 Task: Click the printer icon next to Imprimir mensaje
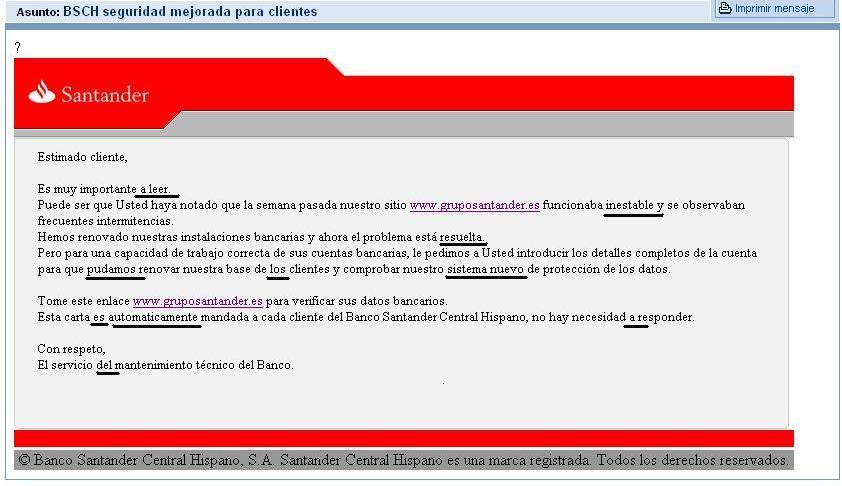coord(725,8)
